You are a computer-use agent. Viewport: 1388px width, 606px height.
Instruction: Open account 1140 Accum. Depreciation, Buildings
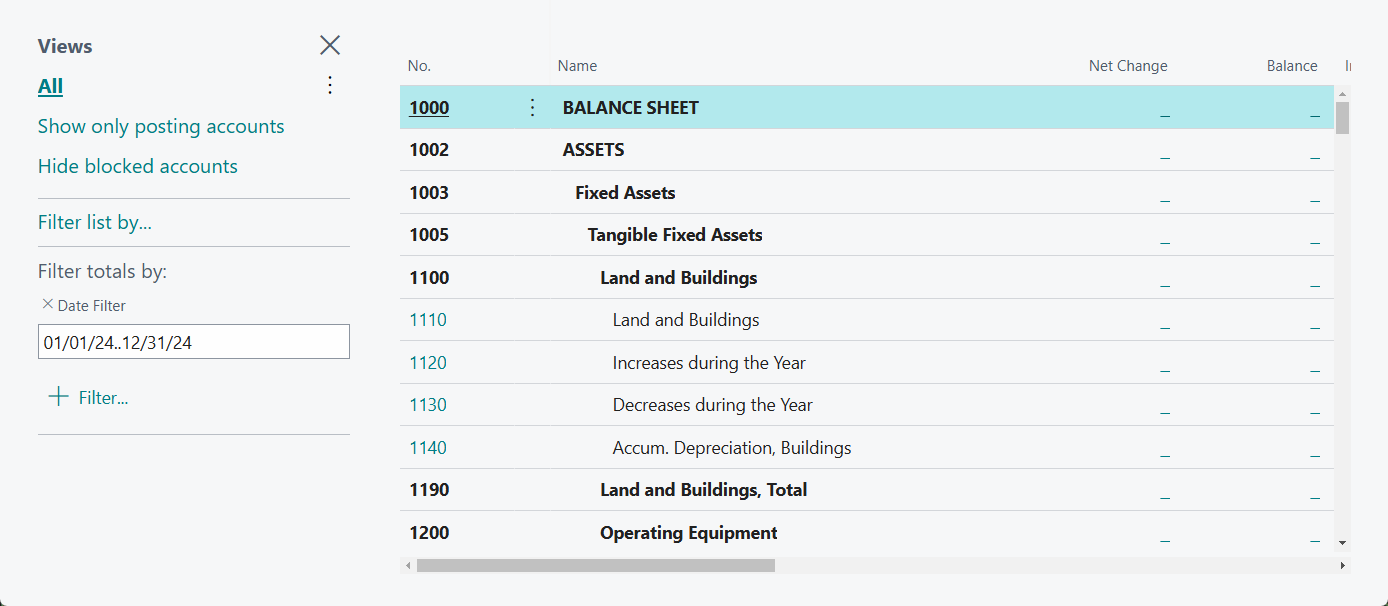[x=427, y=447]
